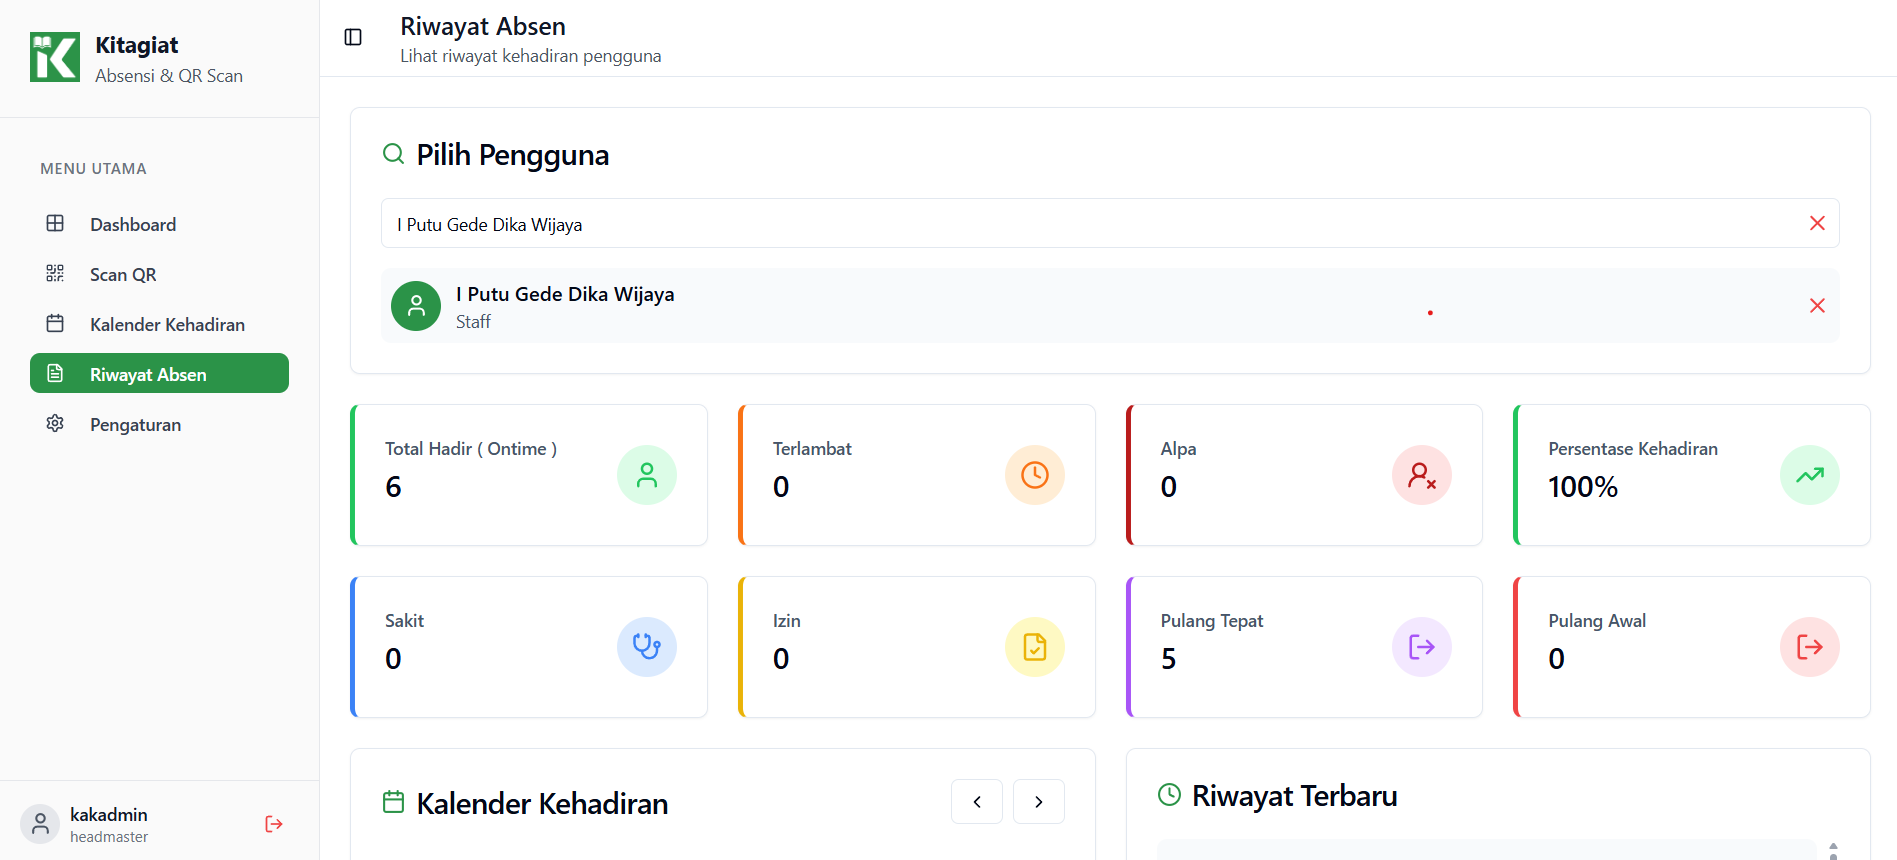This screenshot has width=1897, height=860.
Task: Toggle the sidebar panel icon
Action: (353, 37)
